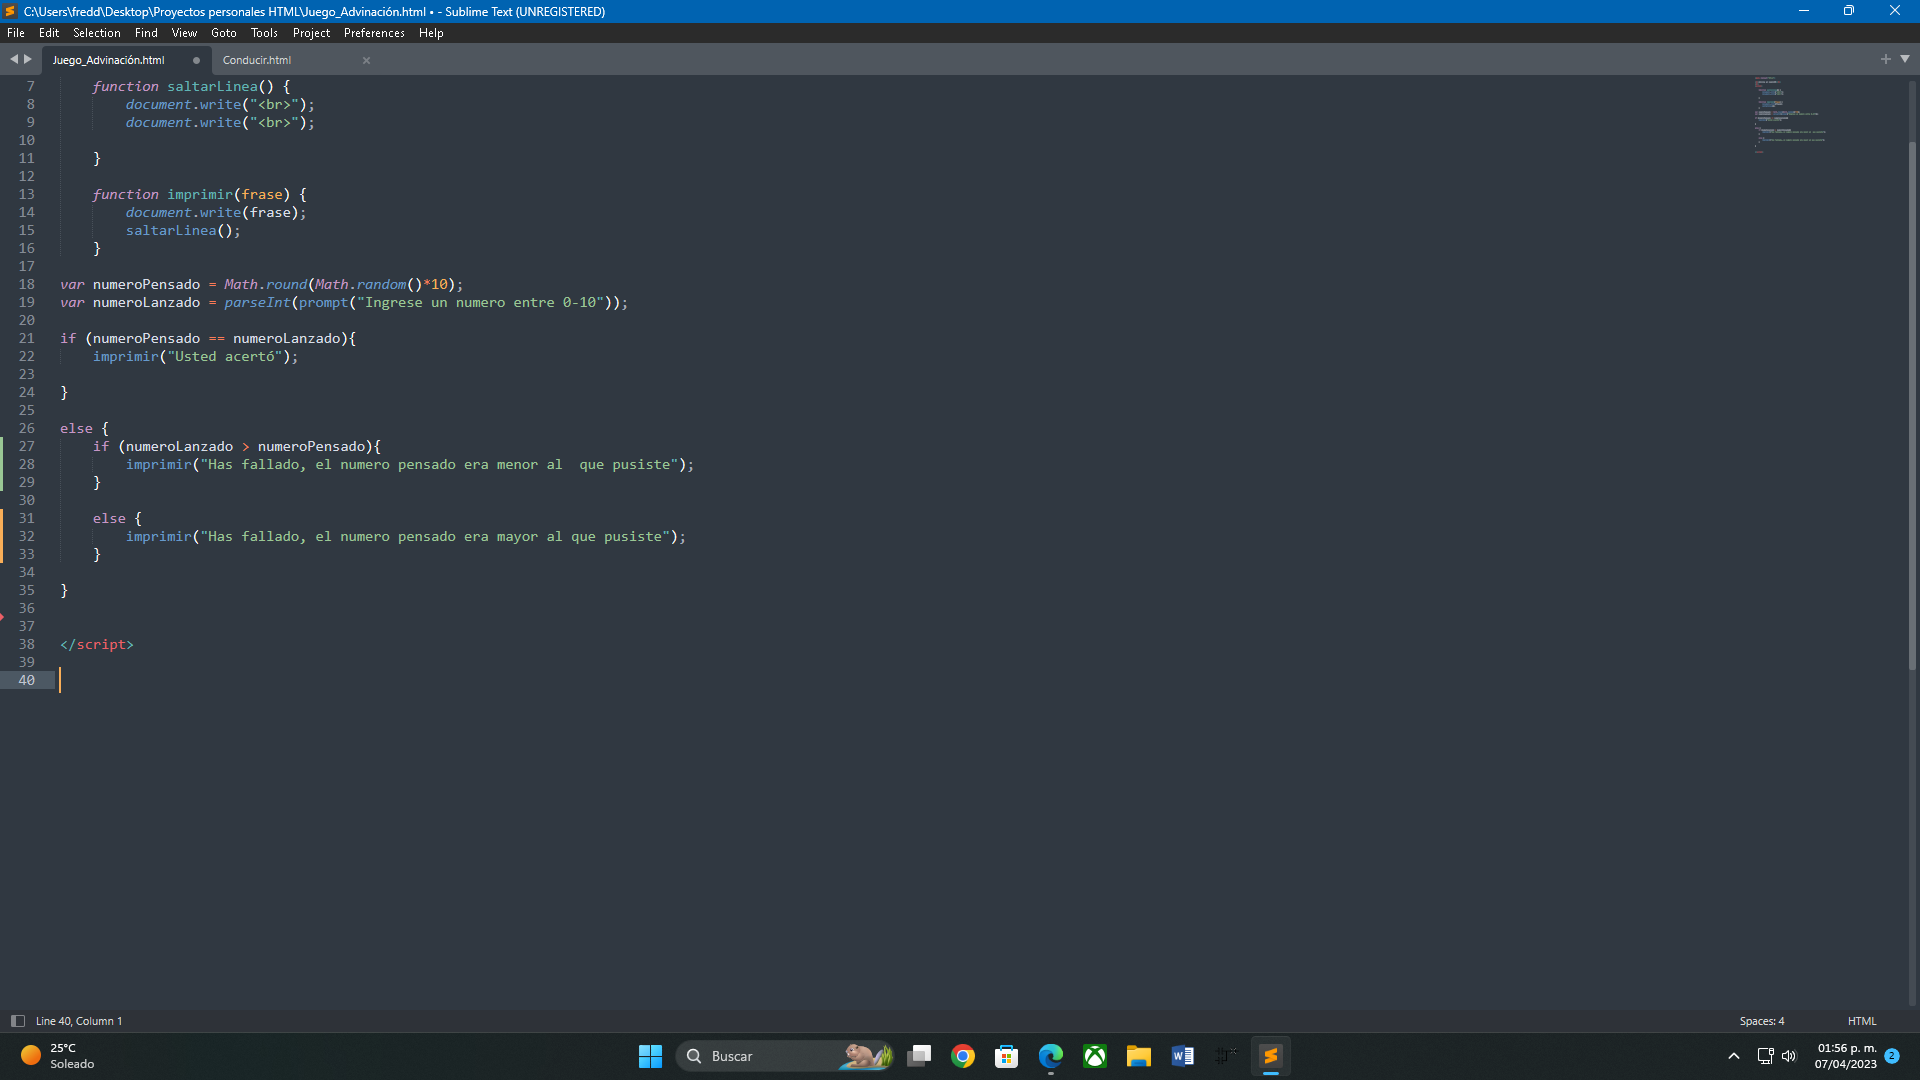Open the Tools menu
The width and height of the screenshot is (1920, 1080).
[264, 33]
